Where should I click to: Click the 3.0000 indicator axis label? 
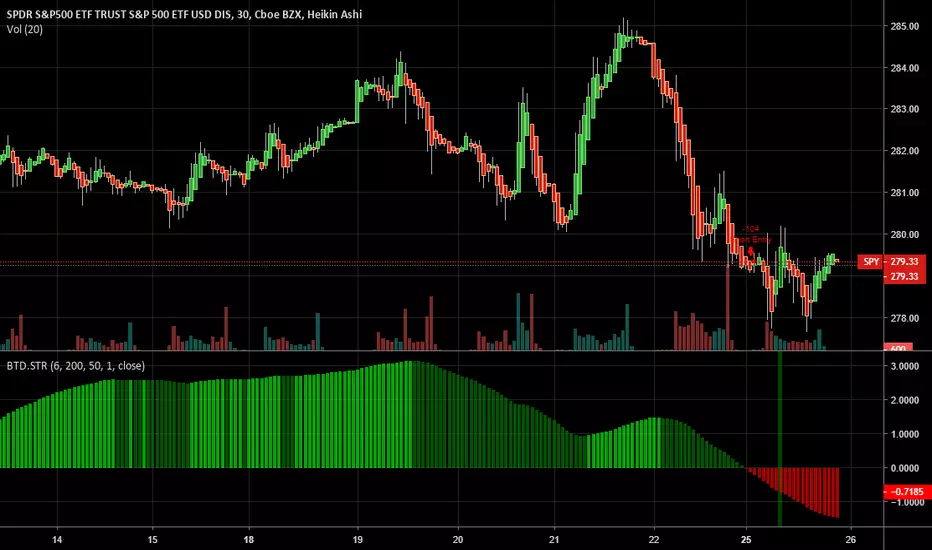[x=905, y=366]
